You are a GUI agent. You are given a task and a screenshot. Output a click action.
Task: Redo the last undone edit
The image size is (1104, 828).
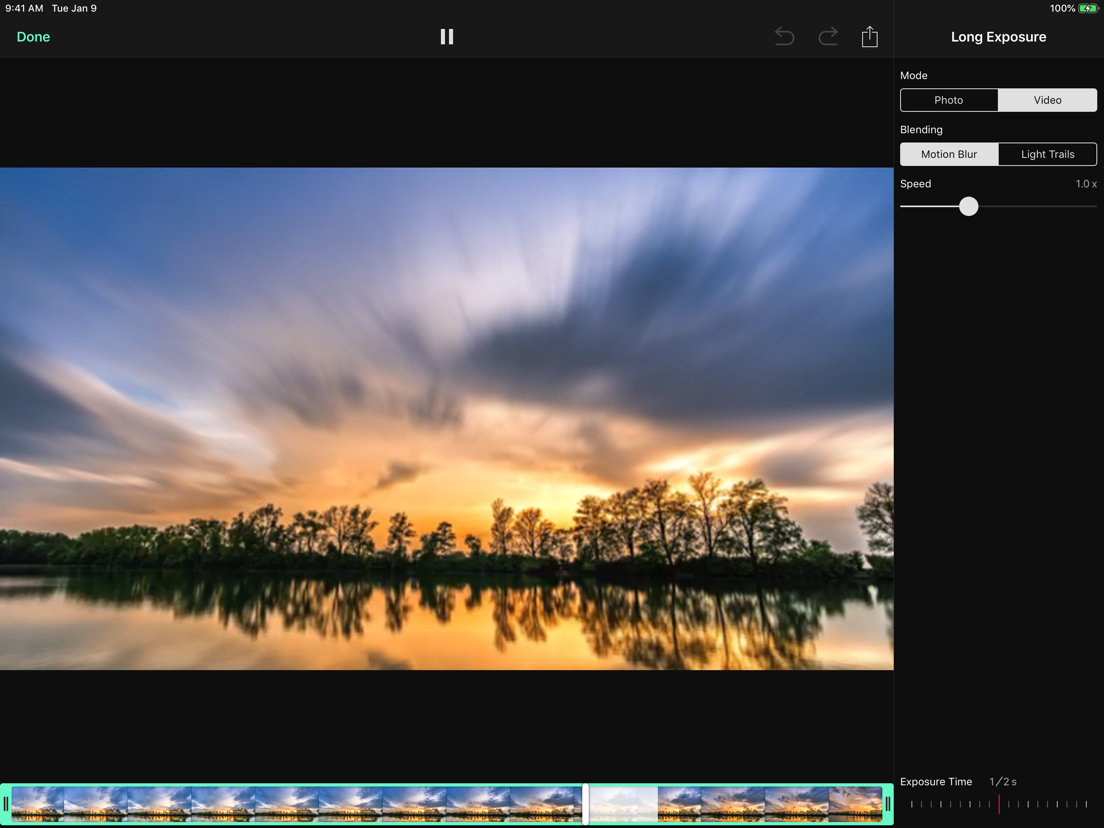pyautogui.click(x=828, y=37)
